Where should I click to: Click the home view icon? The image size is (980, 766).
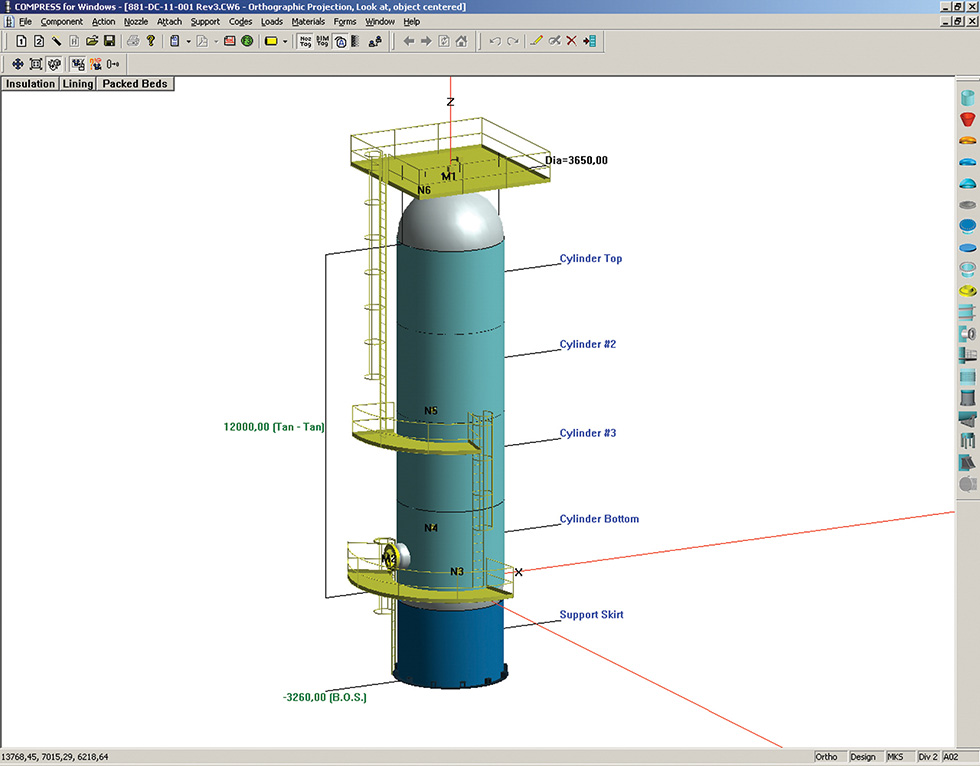point(461,41)
